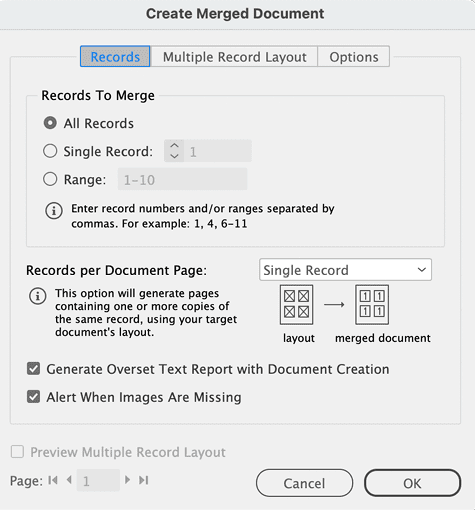Jump to last page navigation icon
The width and height of the screenshot is (475, 510).
pos(144,480)
